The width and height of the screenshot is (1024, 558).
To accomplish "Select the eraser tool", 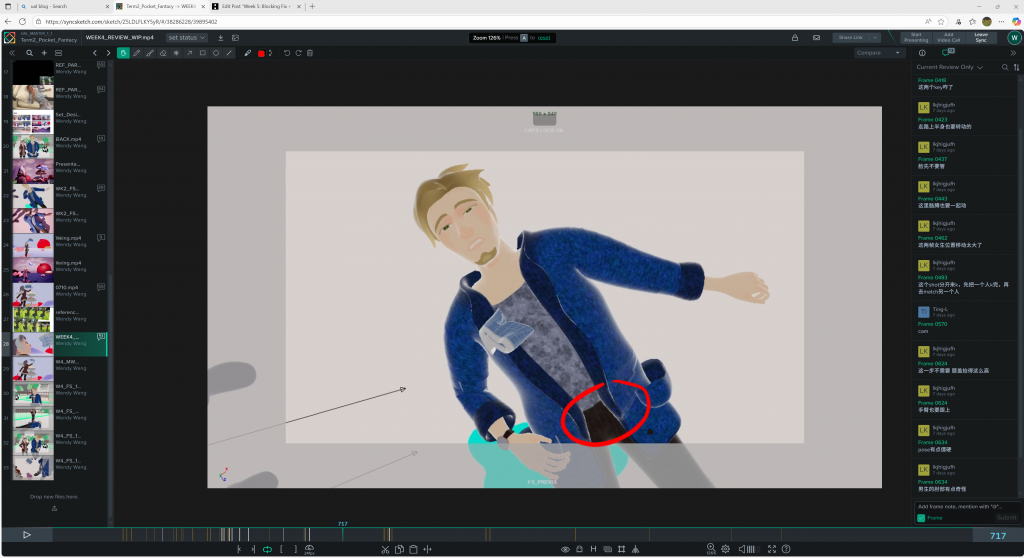I will (163, 53).
